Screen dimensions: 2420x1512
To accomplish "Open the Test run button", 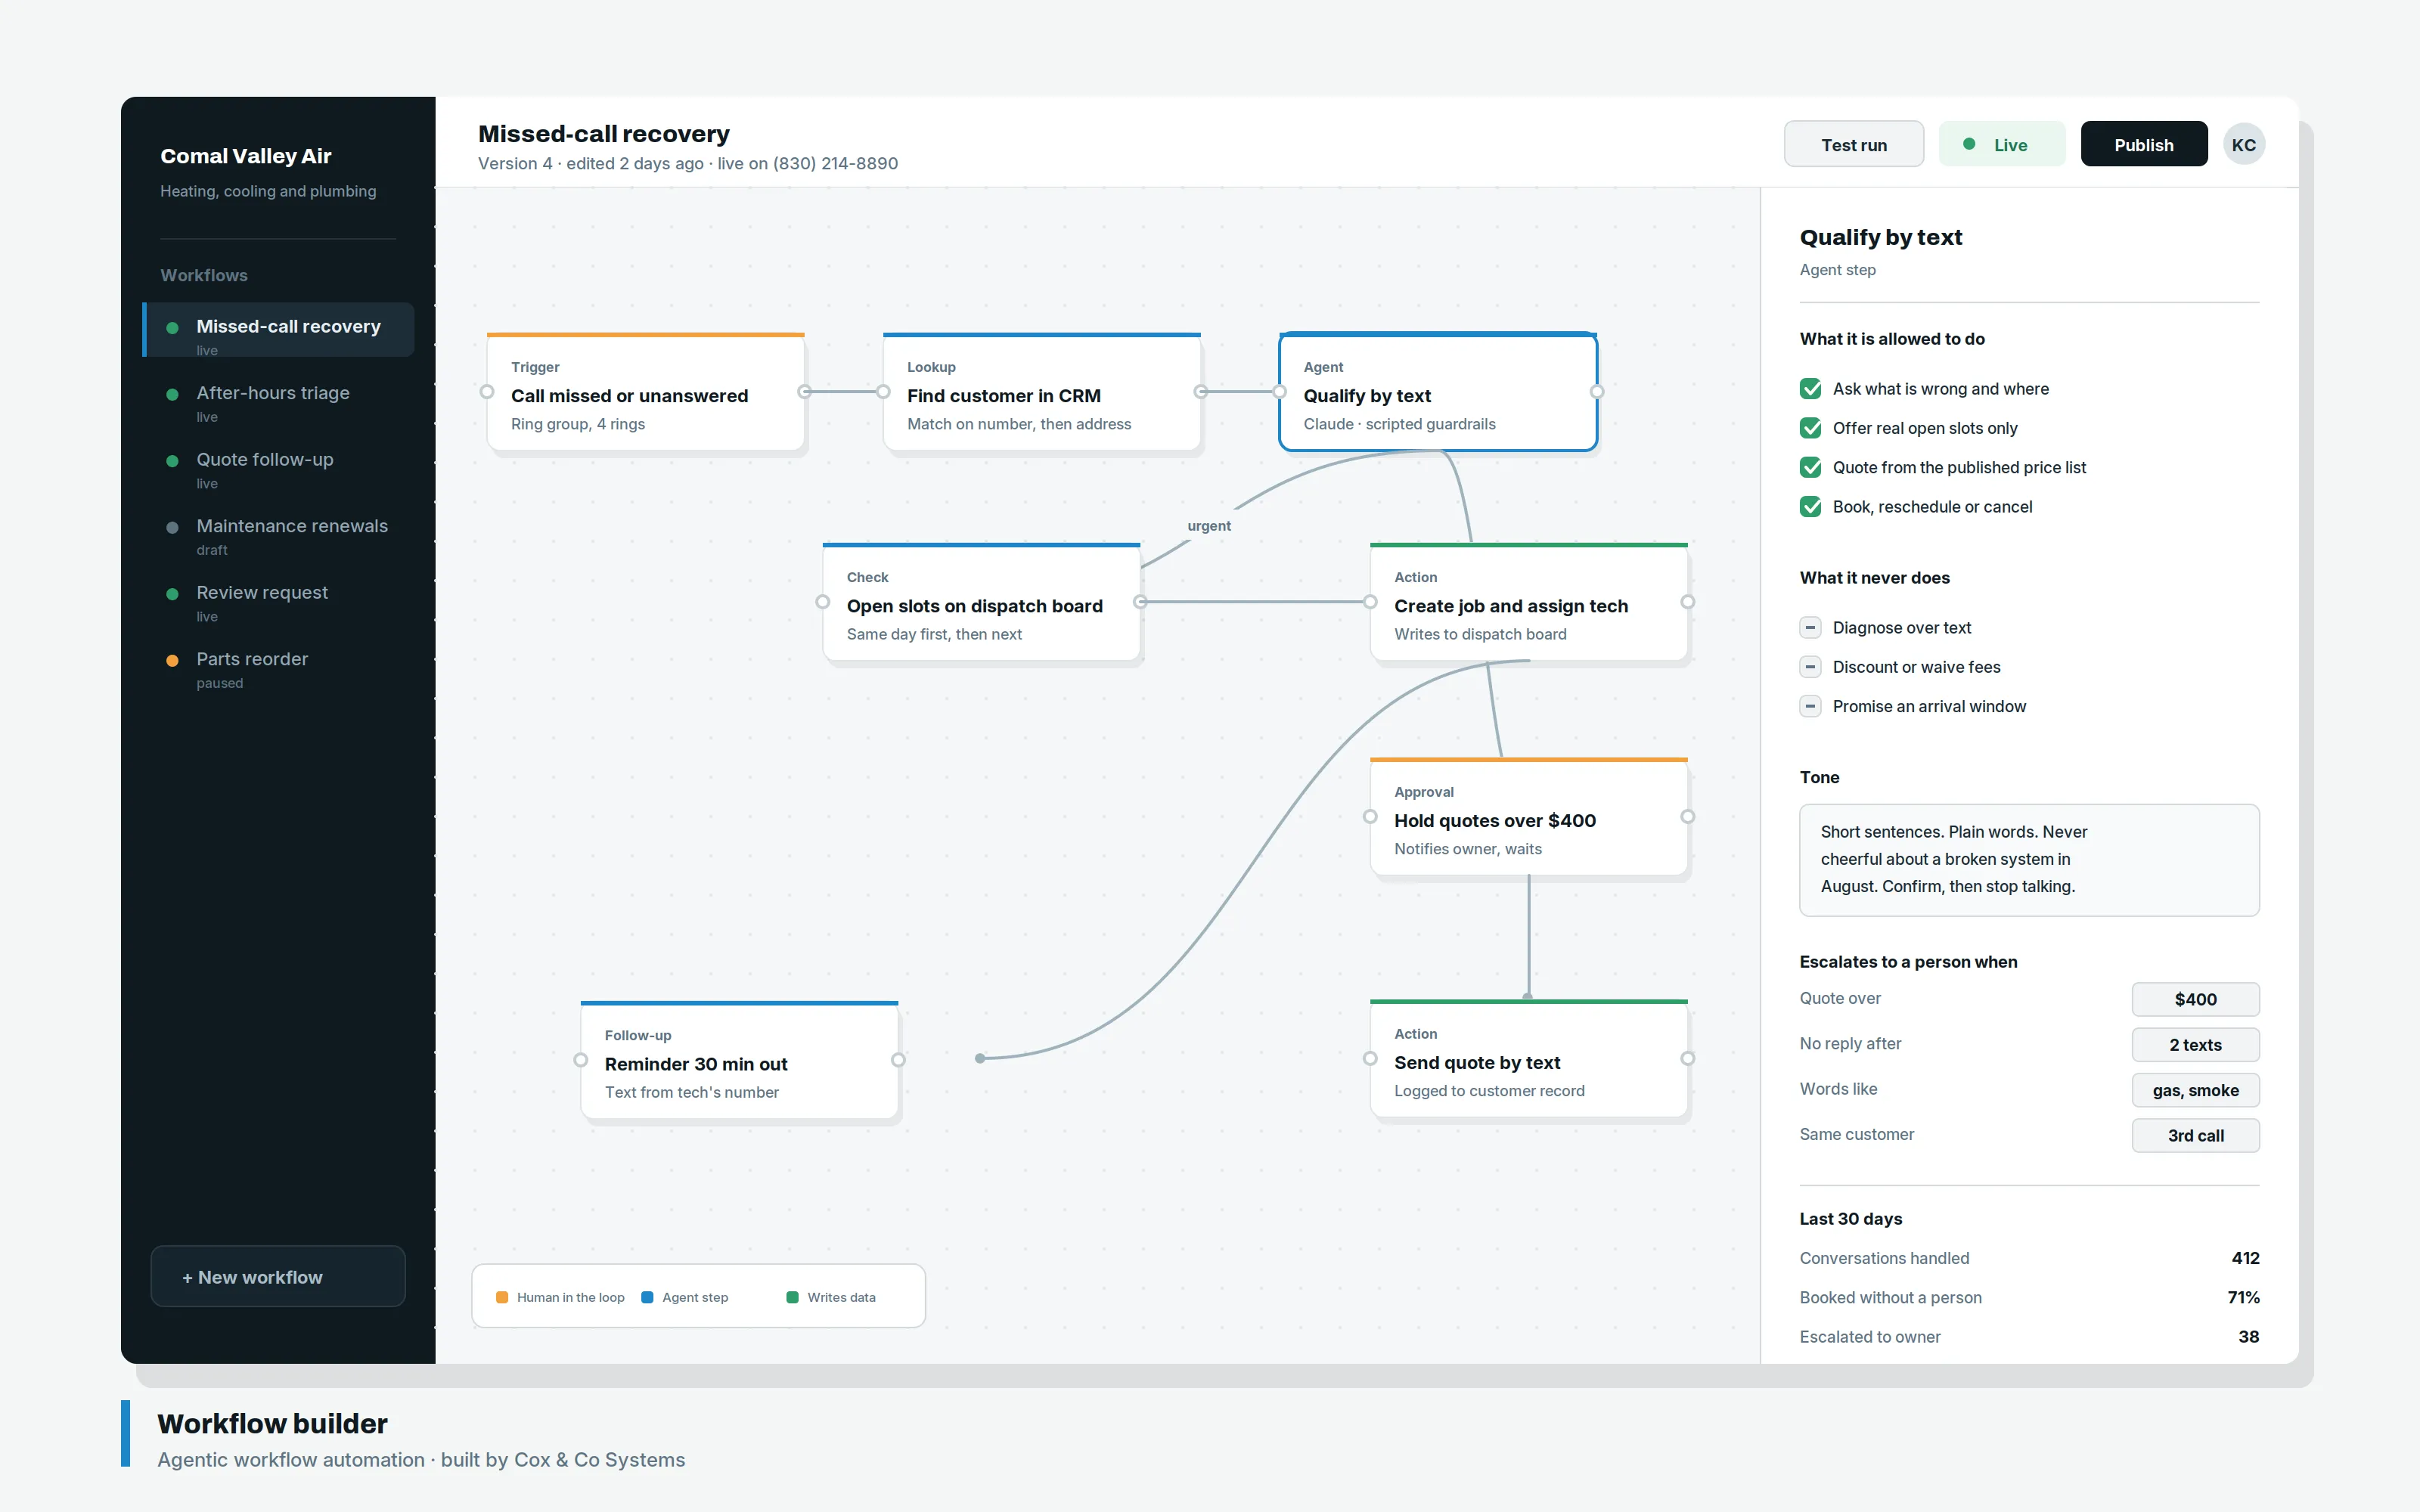I will coord(1853,145).
